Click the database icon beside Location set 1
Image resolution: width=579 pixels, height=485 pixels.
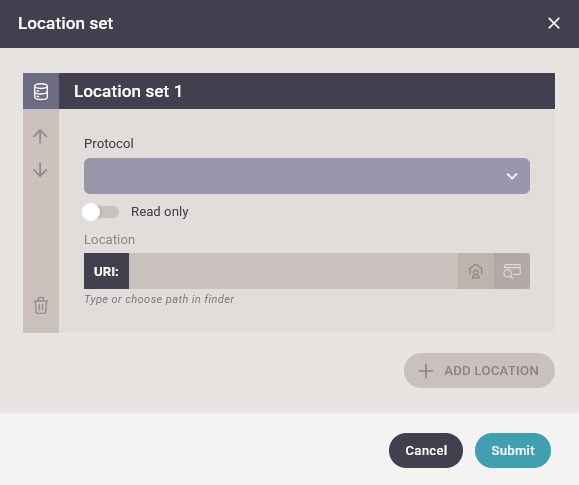click(x=41, y=91)
